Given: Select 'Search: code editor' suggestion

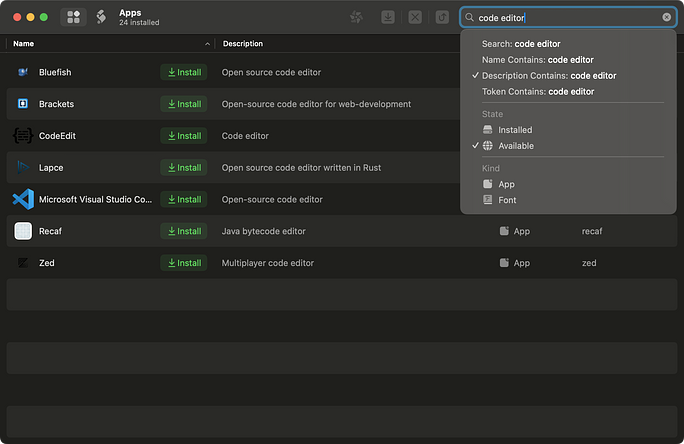Looking at the screenshot, I should click(521, 44).
